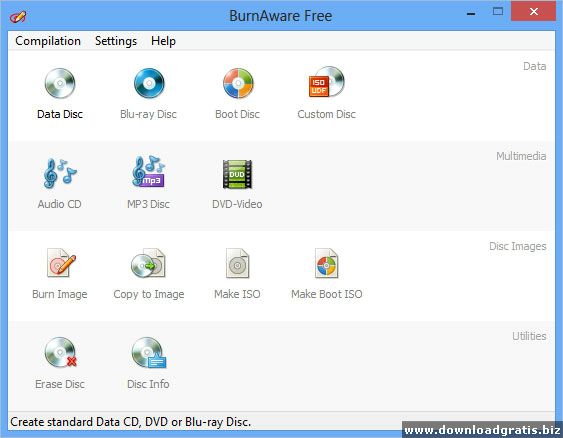Click the "Disc Images" section heading

tap(518, 246)
